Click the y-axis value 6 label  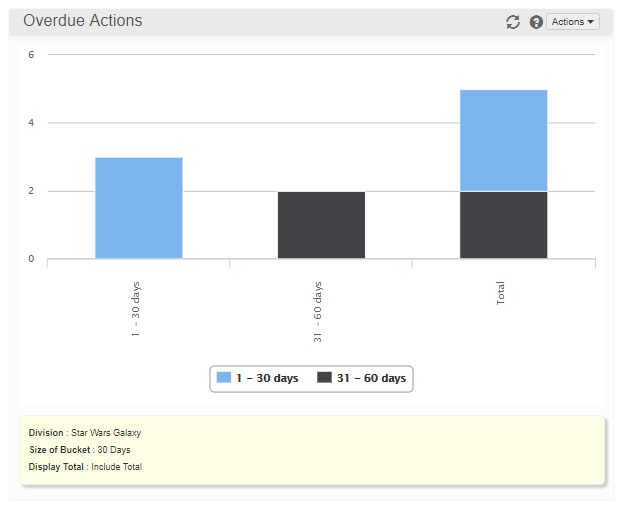31,55
